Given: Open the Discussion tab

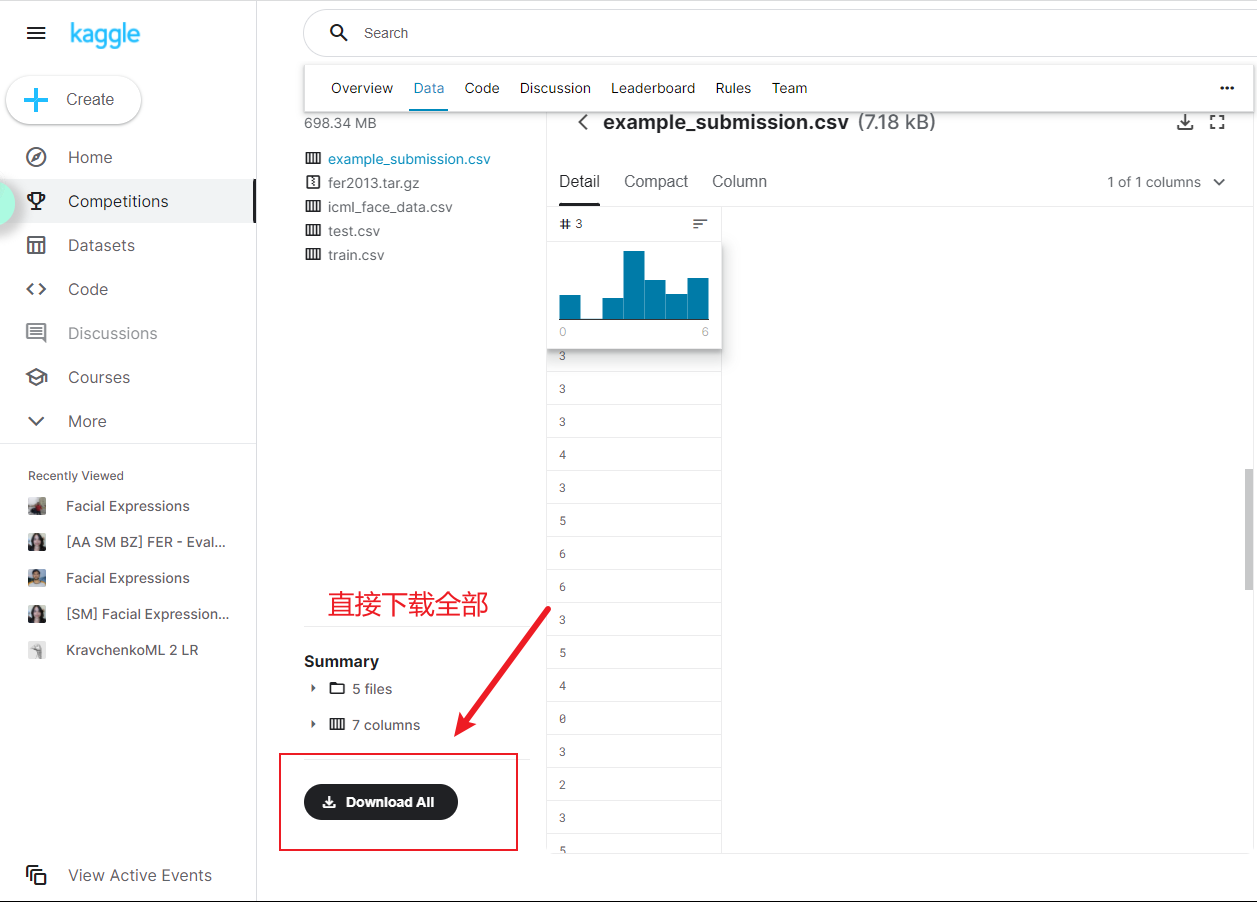Looking at the screenshot, I should (555, 88).
